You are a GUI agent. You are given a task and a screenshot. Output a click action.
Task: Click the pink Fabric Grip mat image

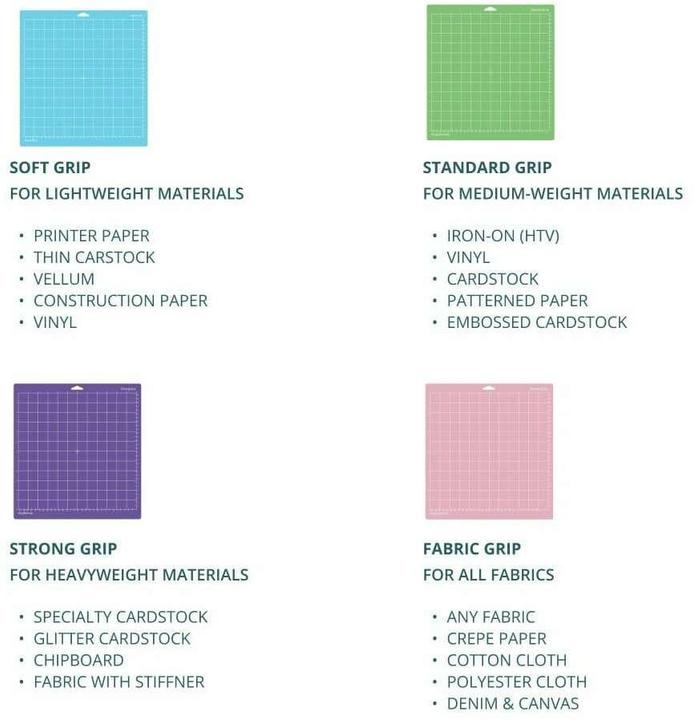pos(488,451)
